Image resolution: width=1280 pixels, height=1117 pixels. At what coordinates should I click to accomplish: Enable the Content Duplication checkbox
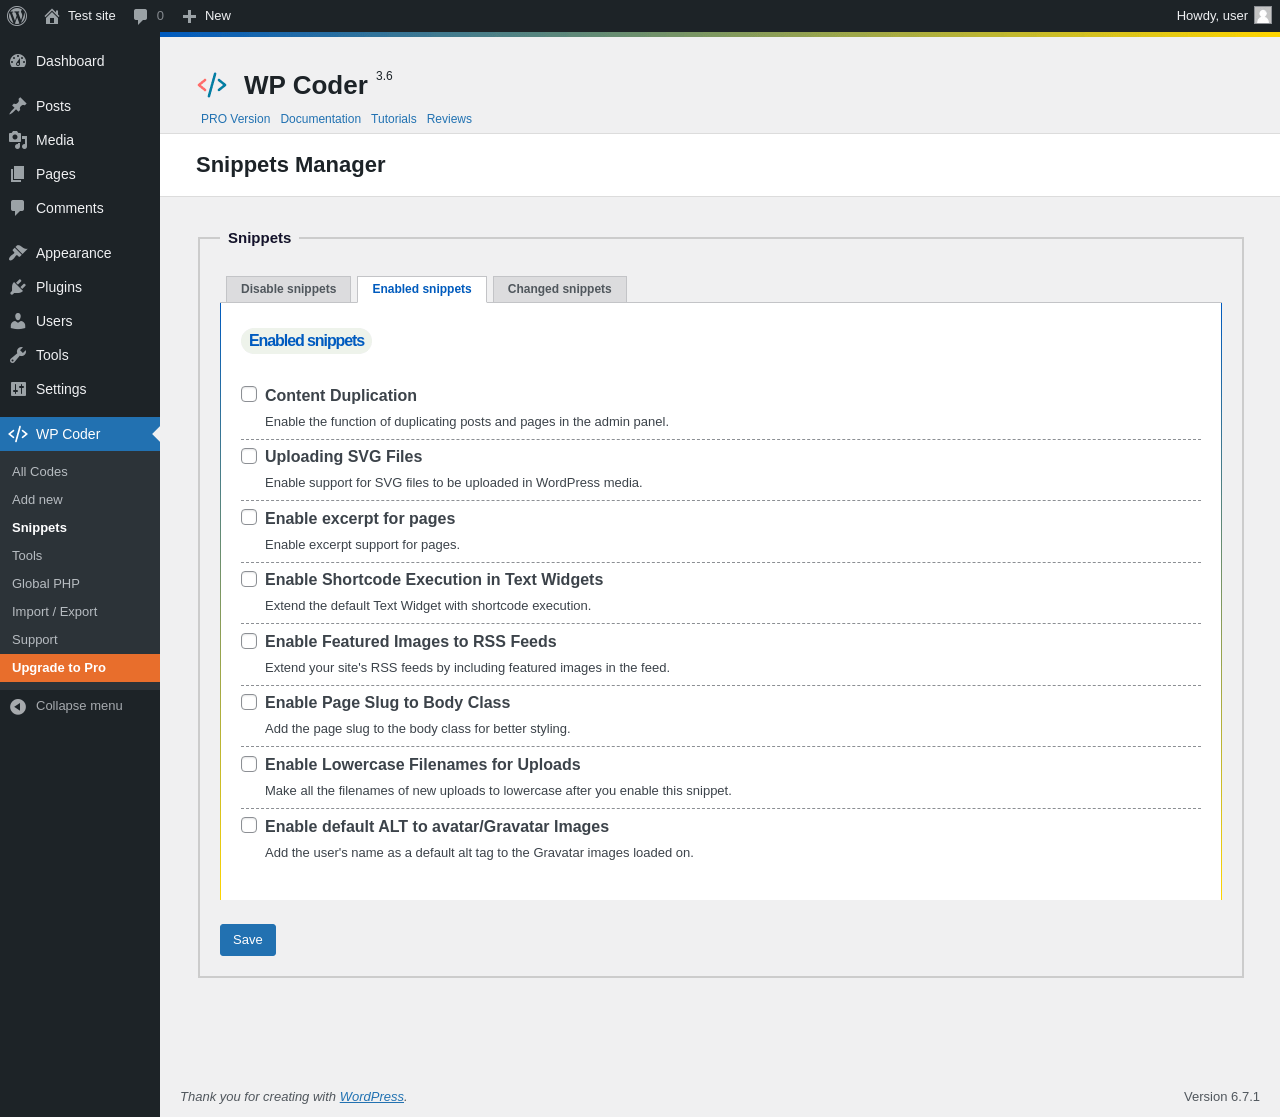[249, 394]
